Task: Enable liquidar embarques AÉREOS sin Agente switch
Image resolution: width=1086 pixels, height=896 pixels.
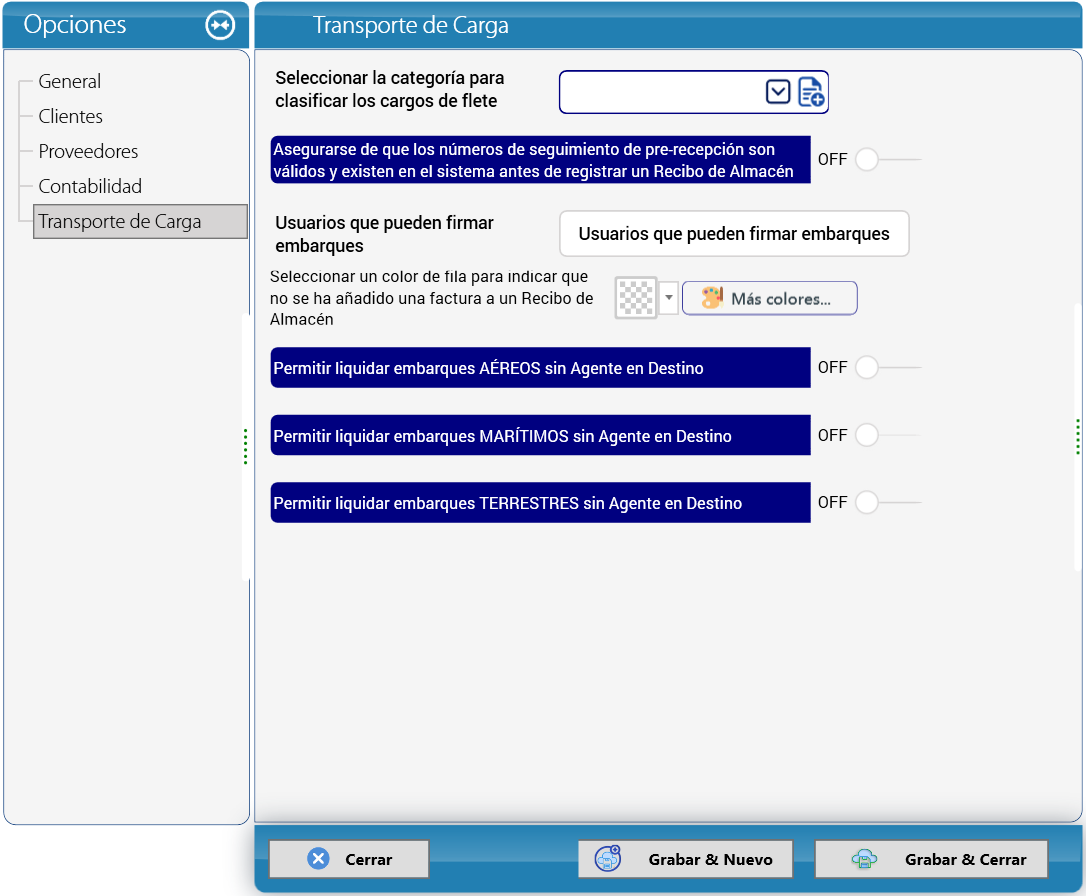Action: [888, 367]
